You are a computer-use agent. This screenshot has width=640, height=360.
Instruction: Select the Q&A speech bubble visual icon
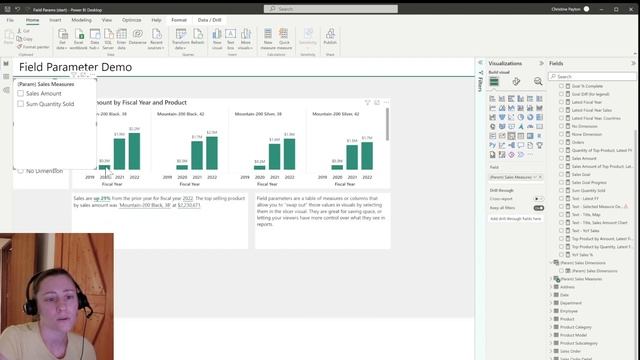click(521, 145)
